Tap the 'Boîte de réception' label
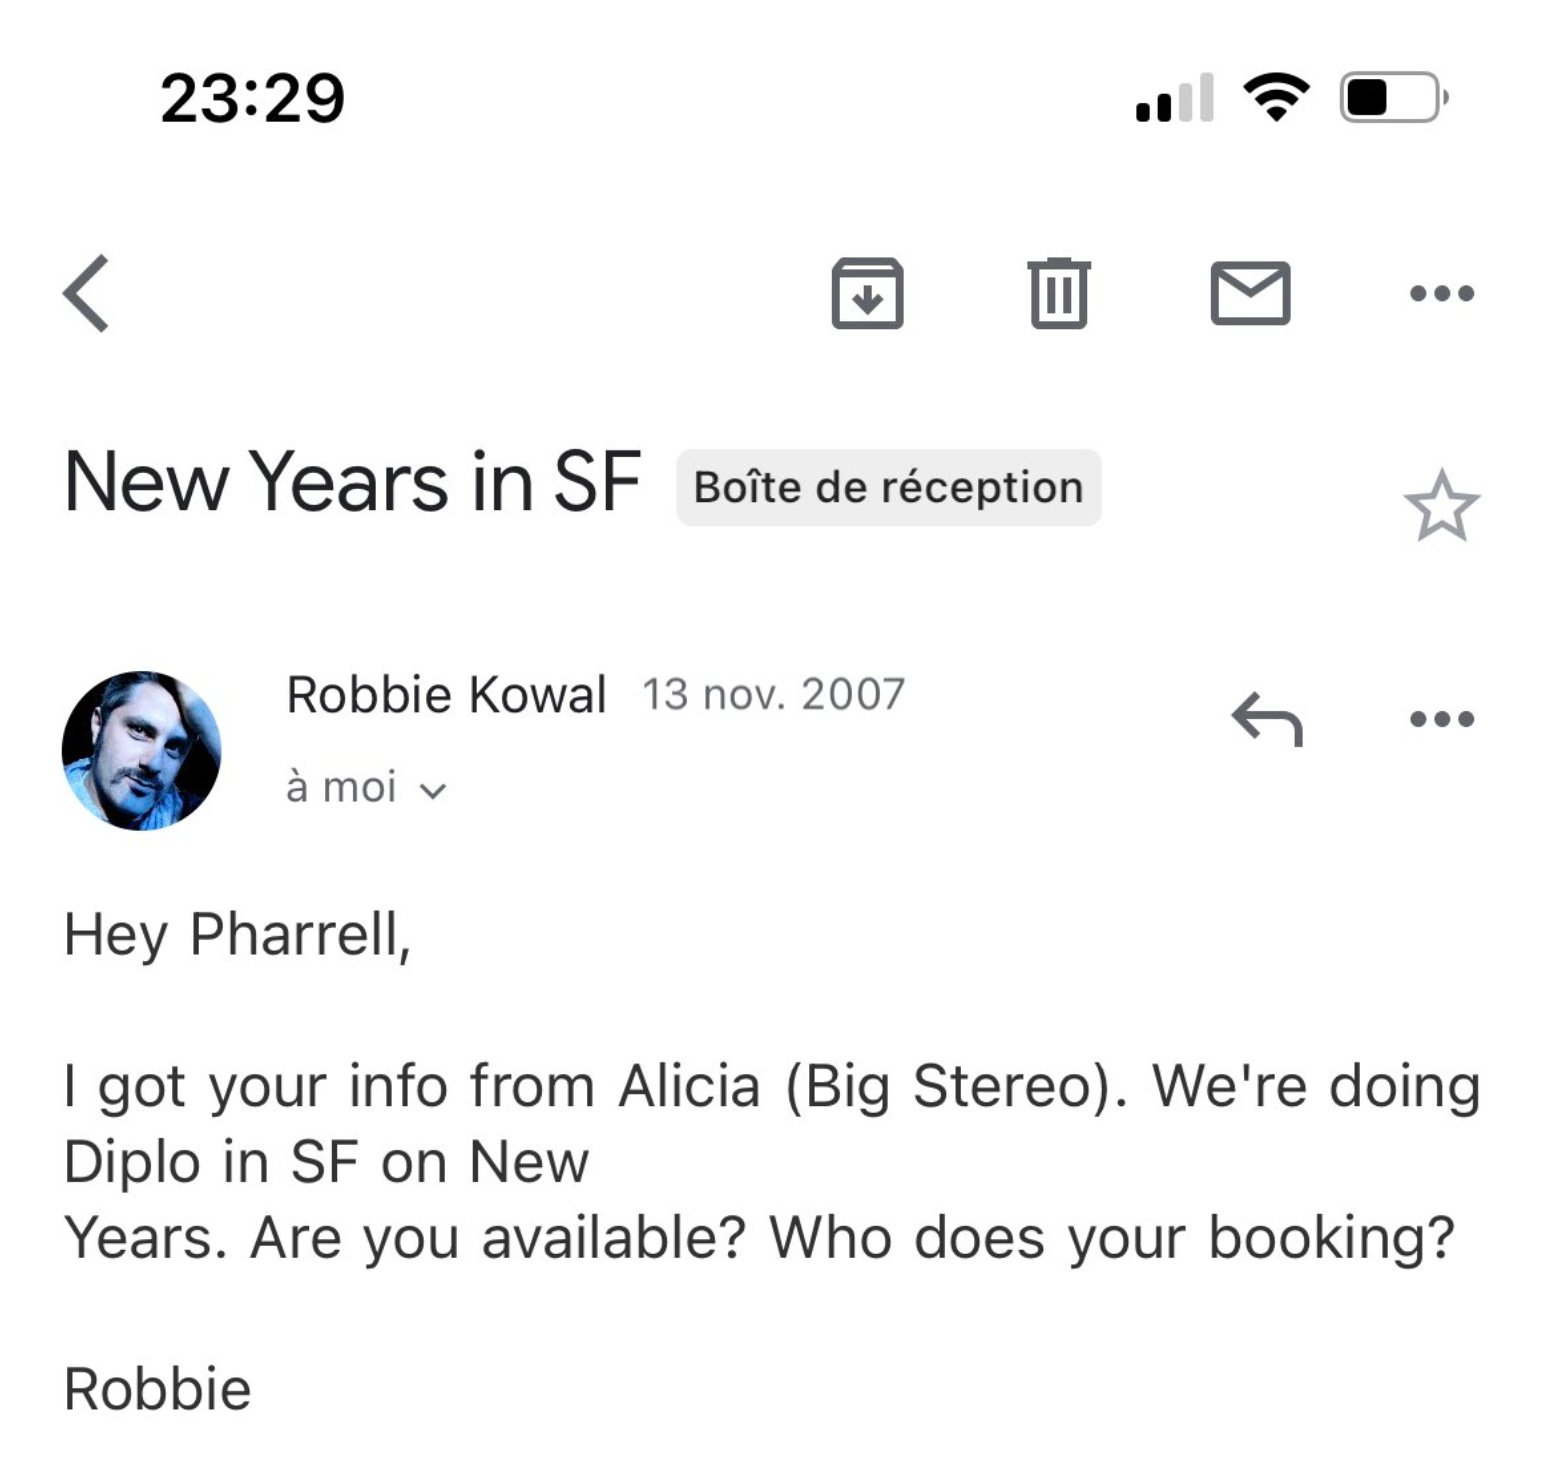1552x1468 pixels. pyautogui.click(x=888, y=488)
